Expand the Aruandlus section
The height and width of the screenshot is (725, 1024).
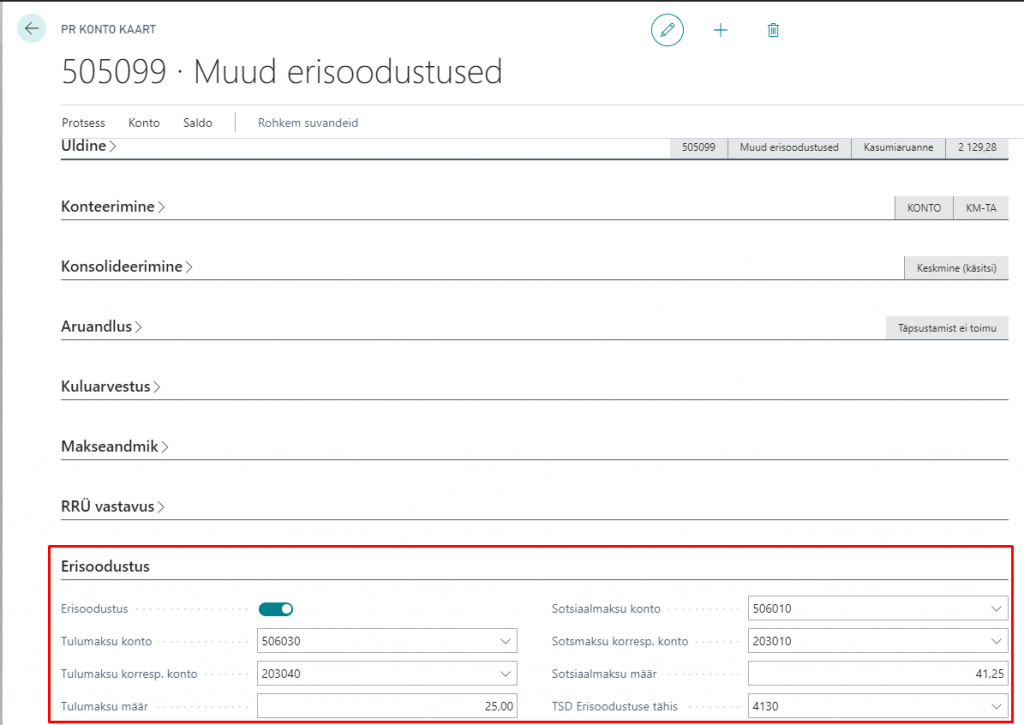click(101, 327)
